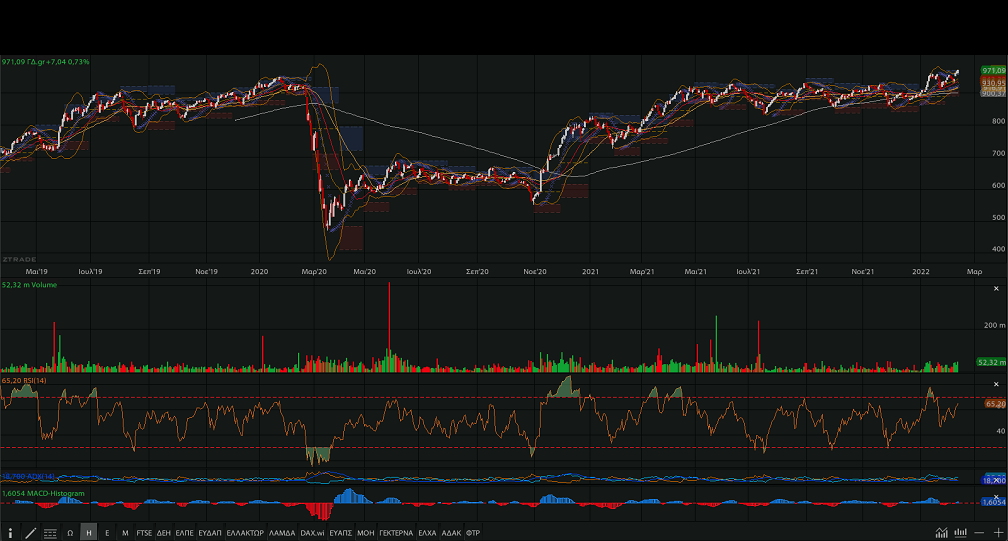Open the ΕΛΛΑΚΤΩΡ symbol tab
The width and height of the screenshot is (1008, 541).
245,533
